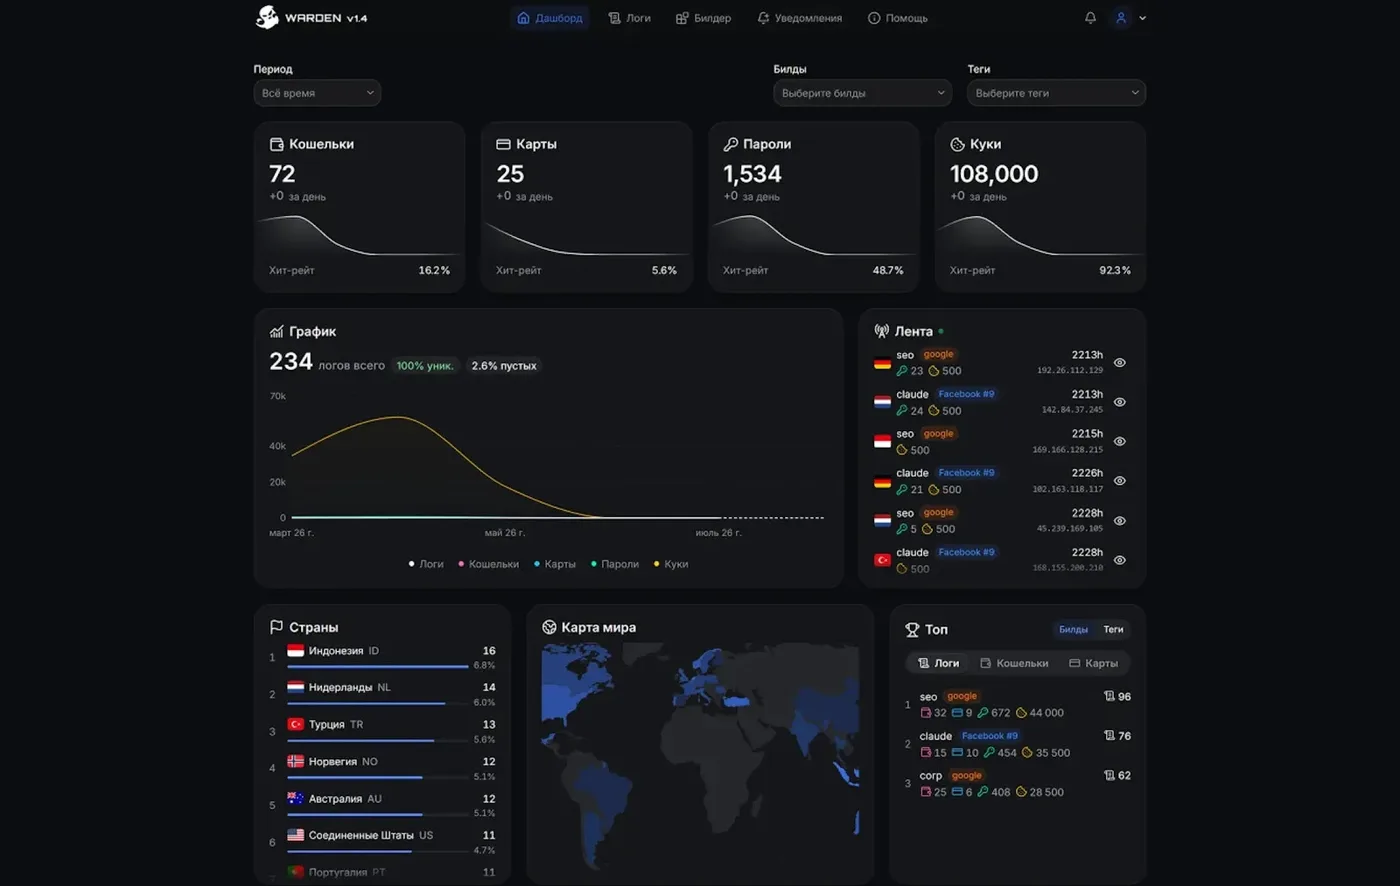Click the flag icon beside Страны heading

277,627
